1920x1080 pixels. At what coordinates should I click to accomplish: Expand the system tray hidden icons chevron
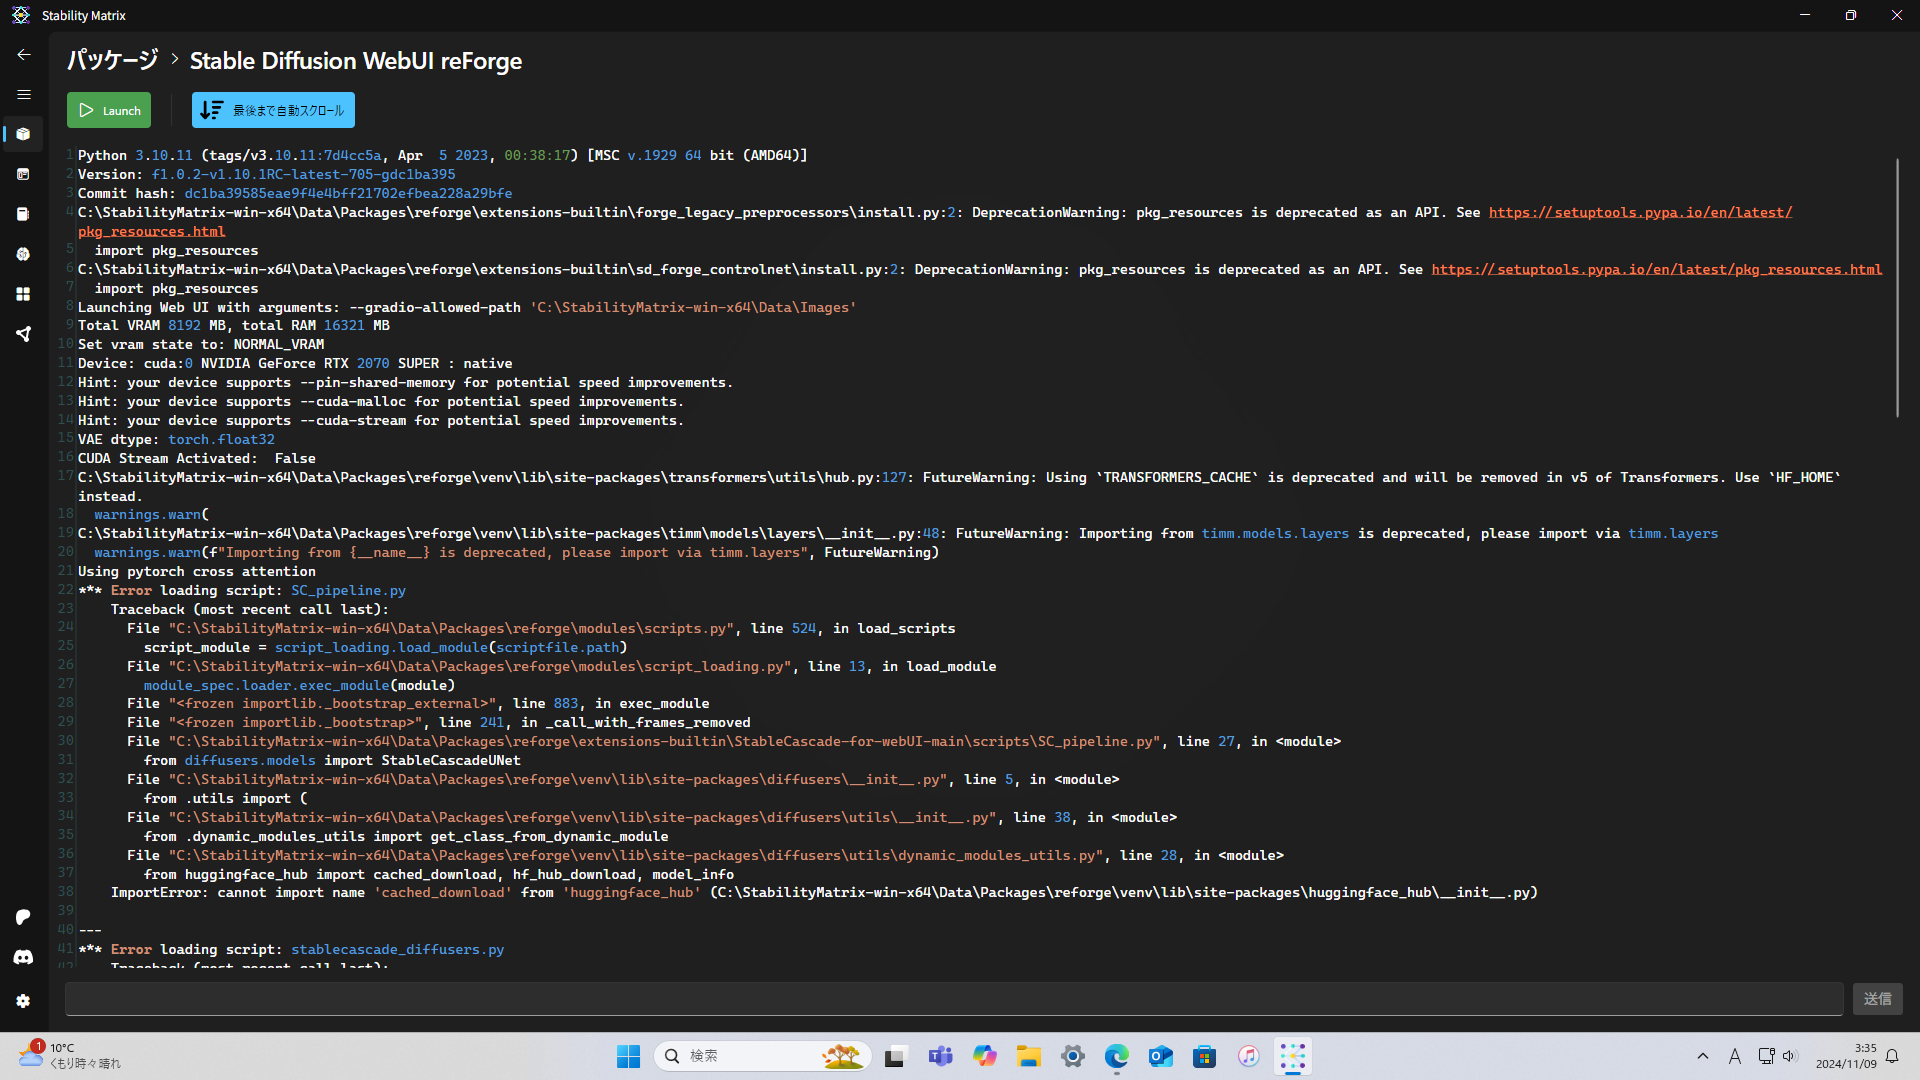1703,1056
